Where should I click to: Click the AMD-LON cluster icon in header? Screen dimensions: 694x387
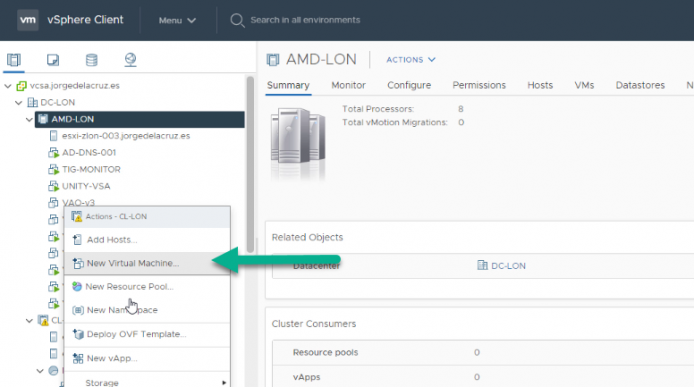[x=273, y=60]
